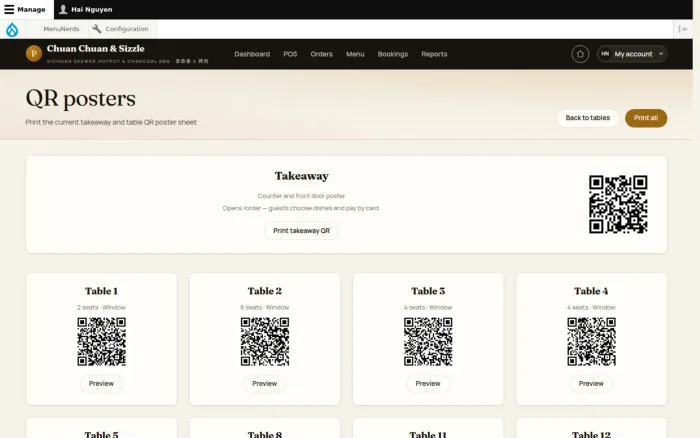Click the home icon button
700x438 pixels.
click(x=580, y=54)
